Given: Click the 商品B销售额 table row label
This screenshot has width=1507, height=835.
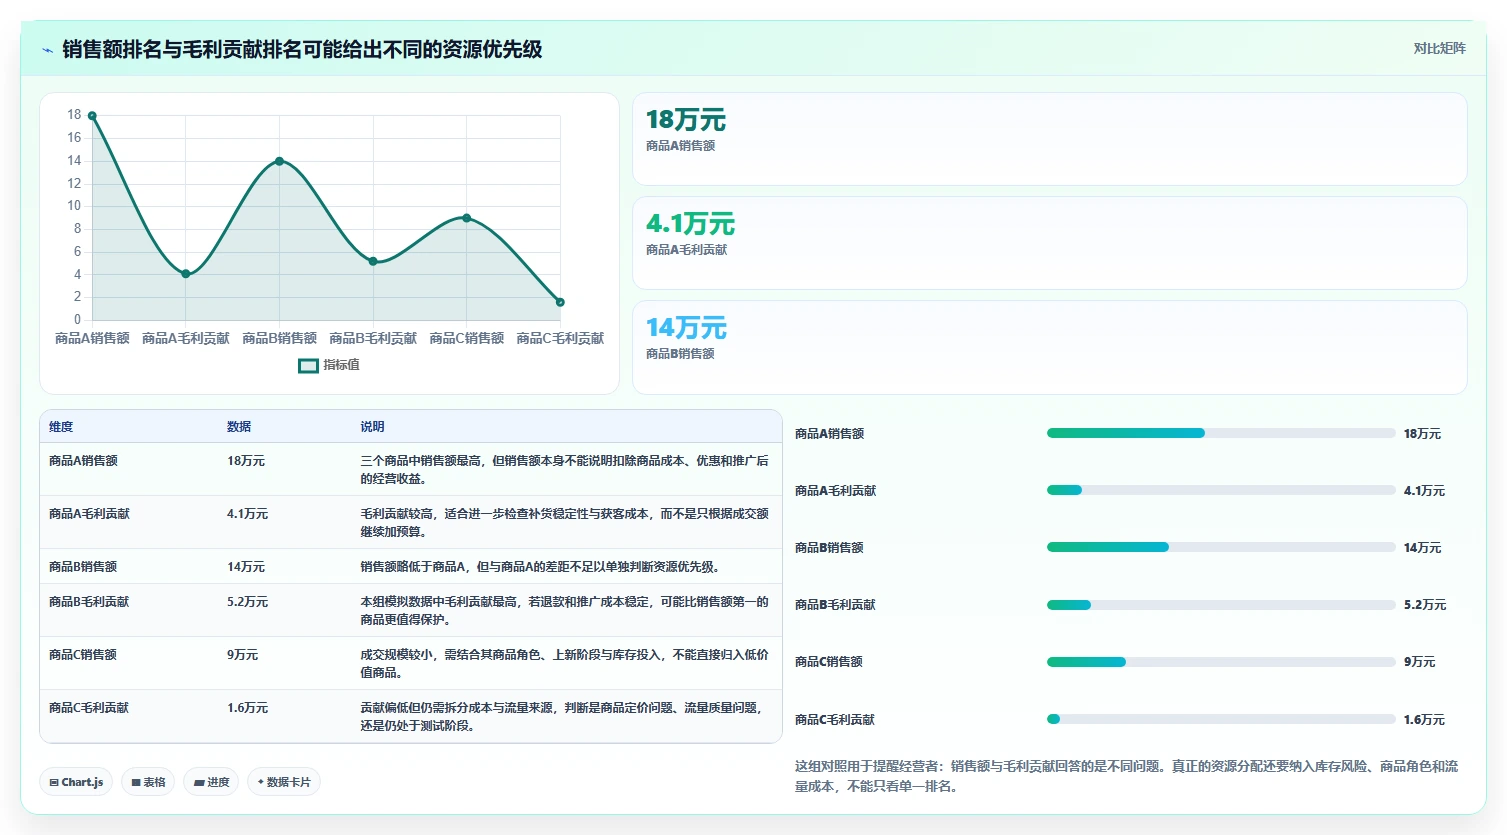Looking at the screenshot, I should (83, 567).
